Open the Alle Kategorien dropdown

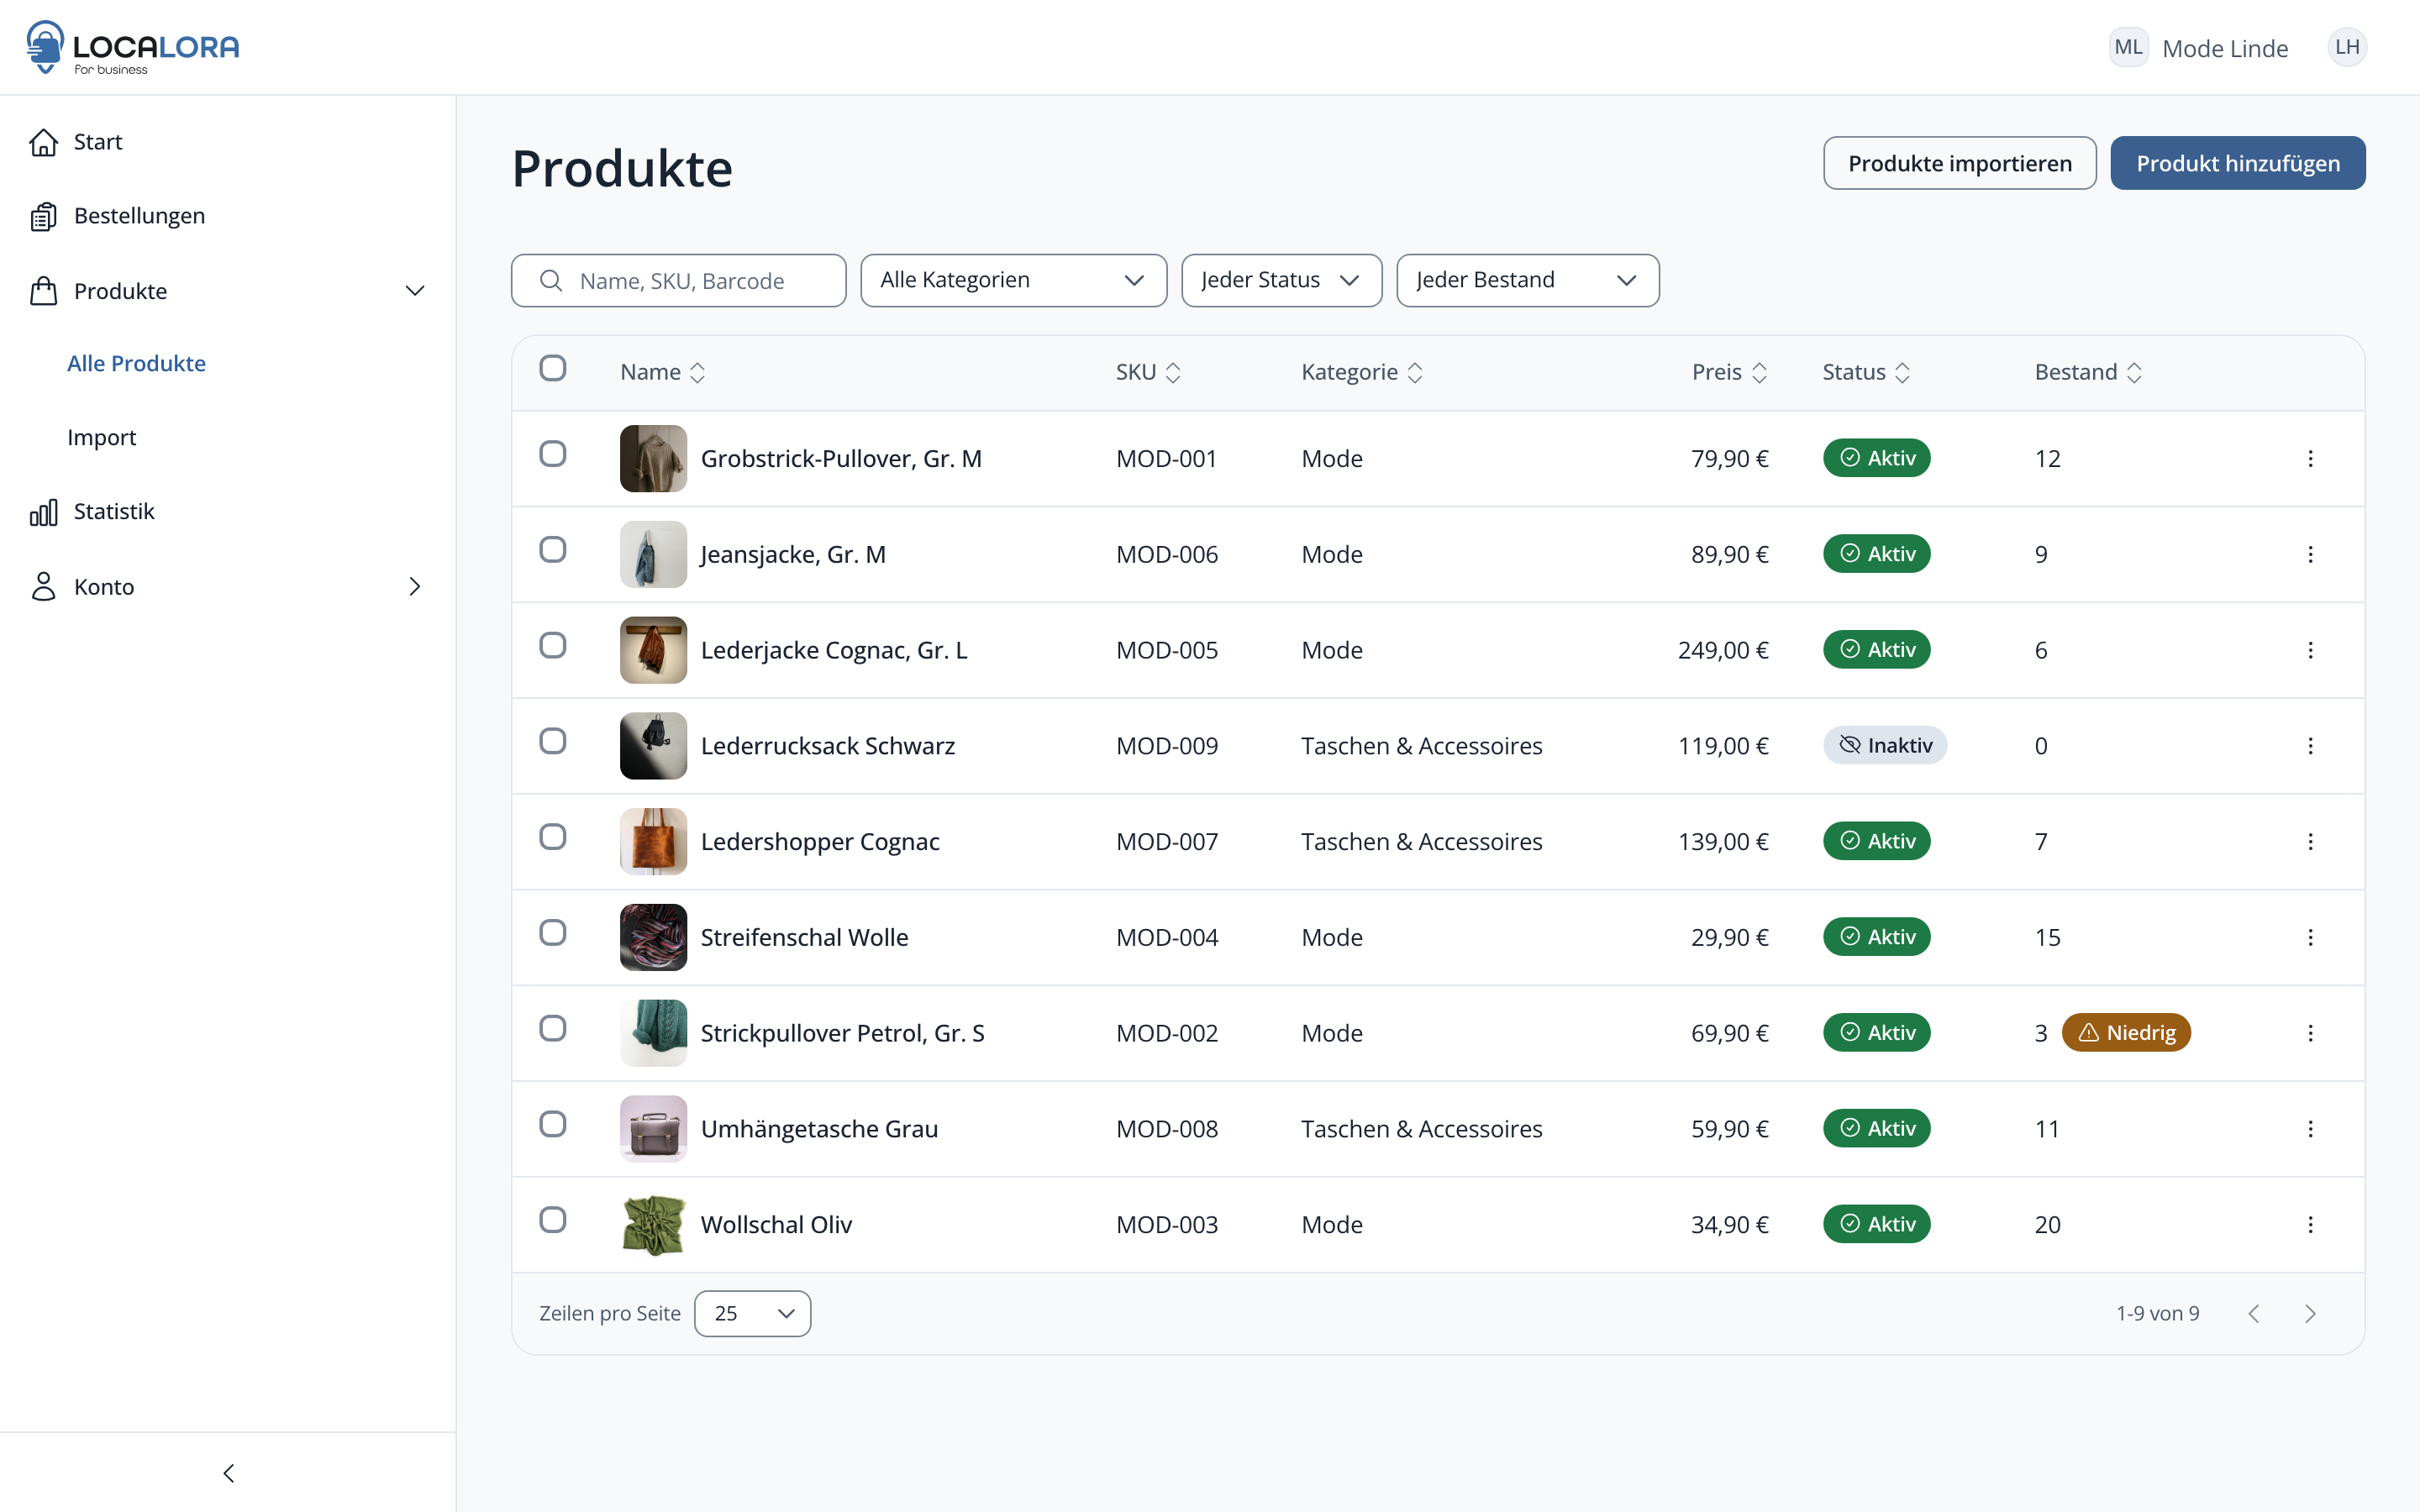[1013, 280]
